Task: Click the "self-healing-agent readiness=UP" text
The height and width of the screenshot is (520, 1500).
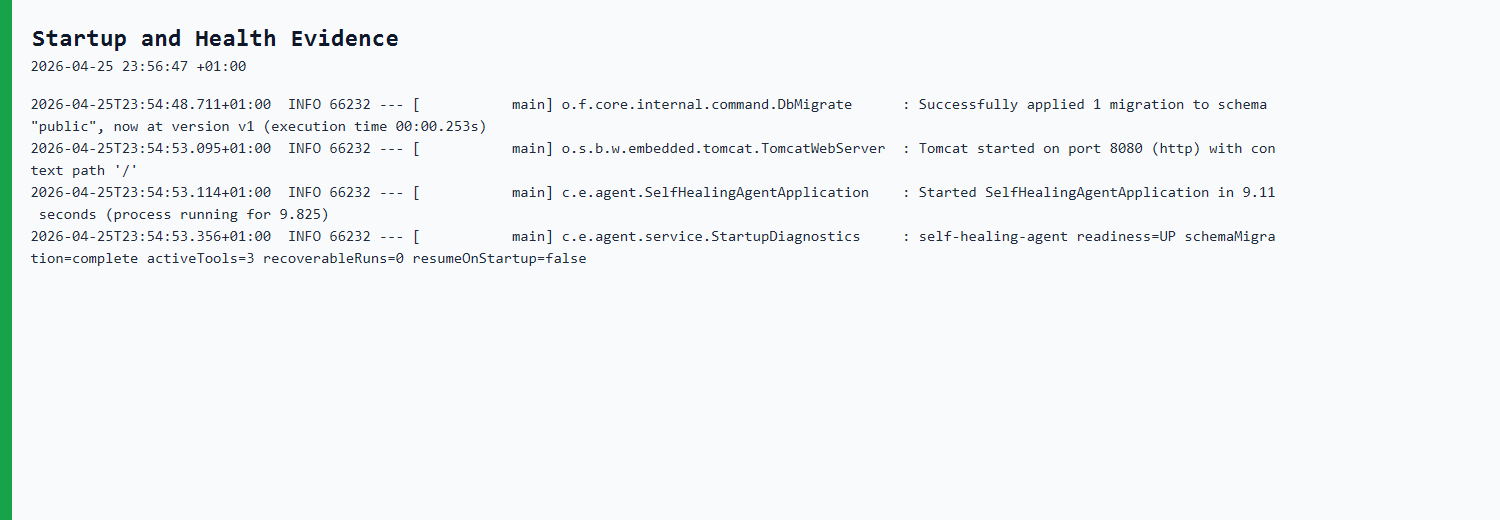Action: click(1046, 237)
